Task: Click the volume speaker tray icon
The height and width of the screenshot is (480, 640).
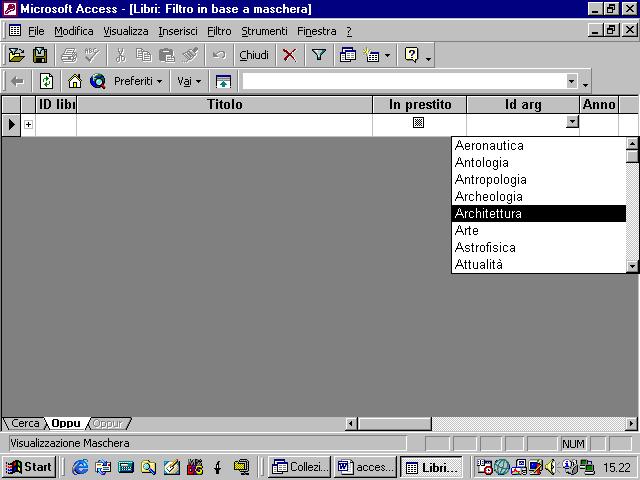Action: point(550,467)
